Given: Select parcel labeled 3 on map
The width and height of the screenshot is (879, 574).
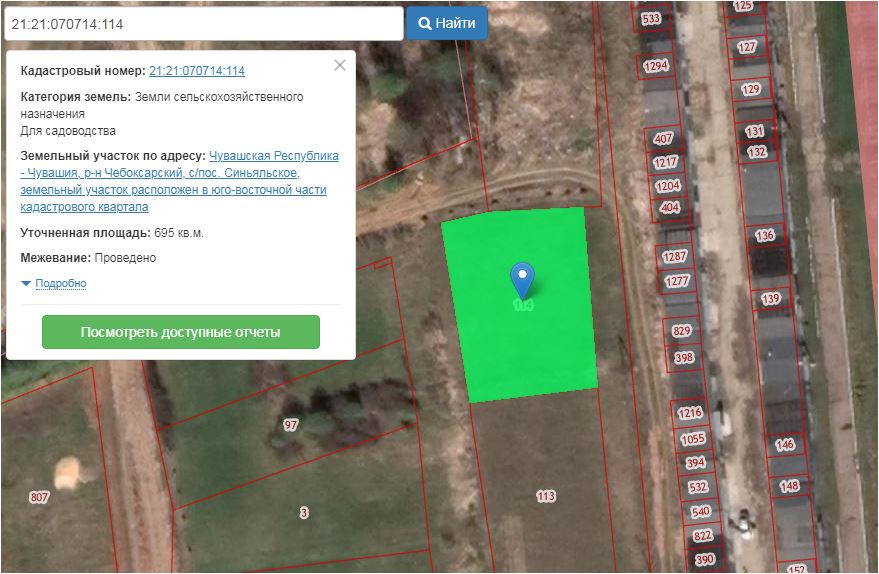Looking at the screenshot, I should pos(304,512).
